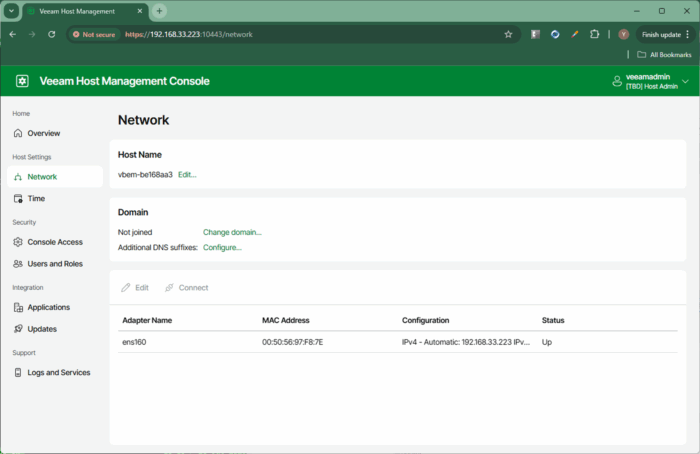Open the new tab plus button
The width and height of the screenshot is (700, 454).
(x=159, y=11)
